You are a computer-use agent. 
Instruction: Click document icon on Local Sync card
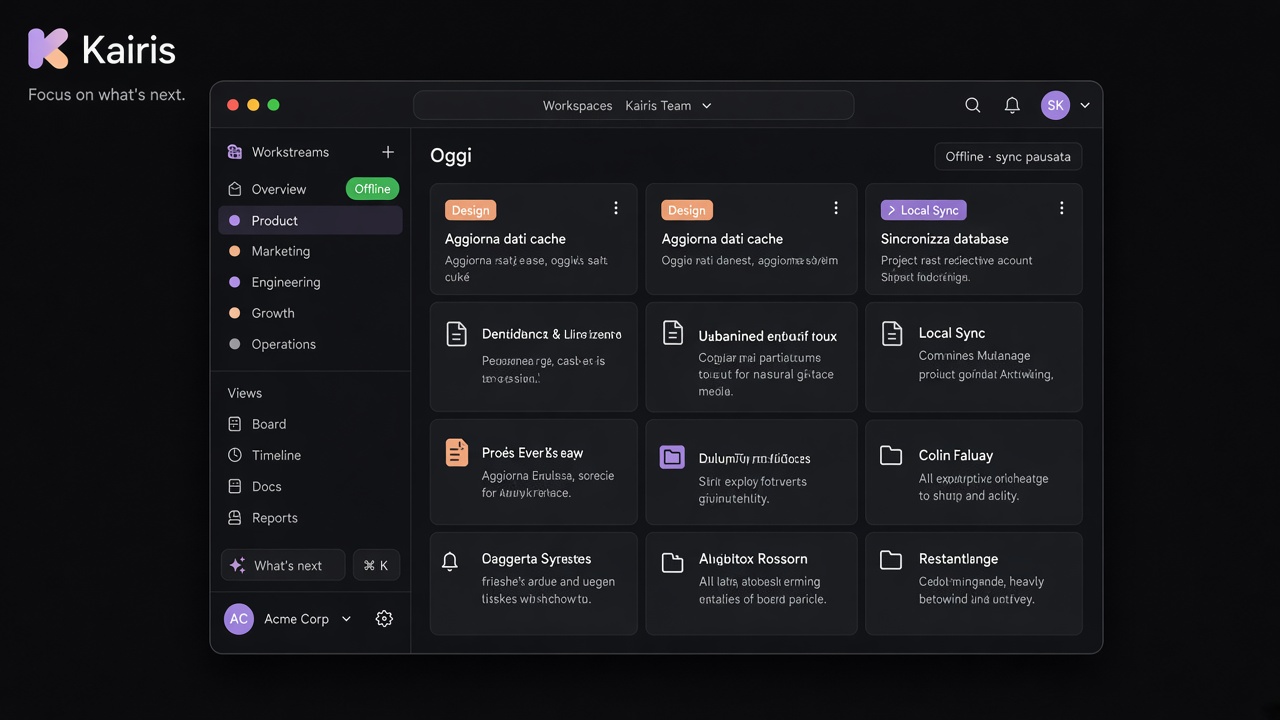[891, 334]
